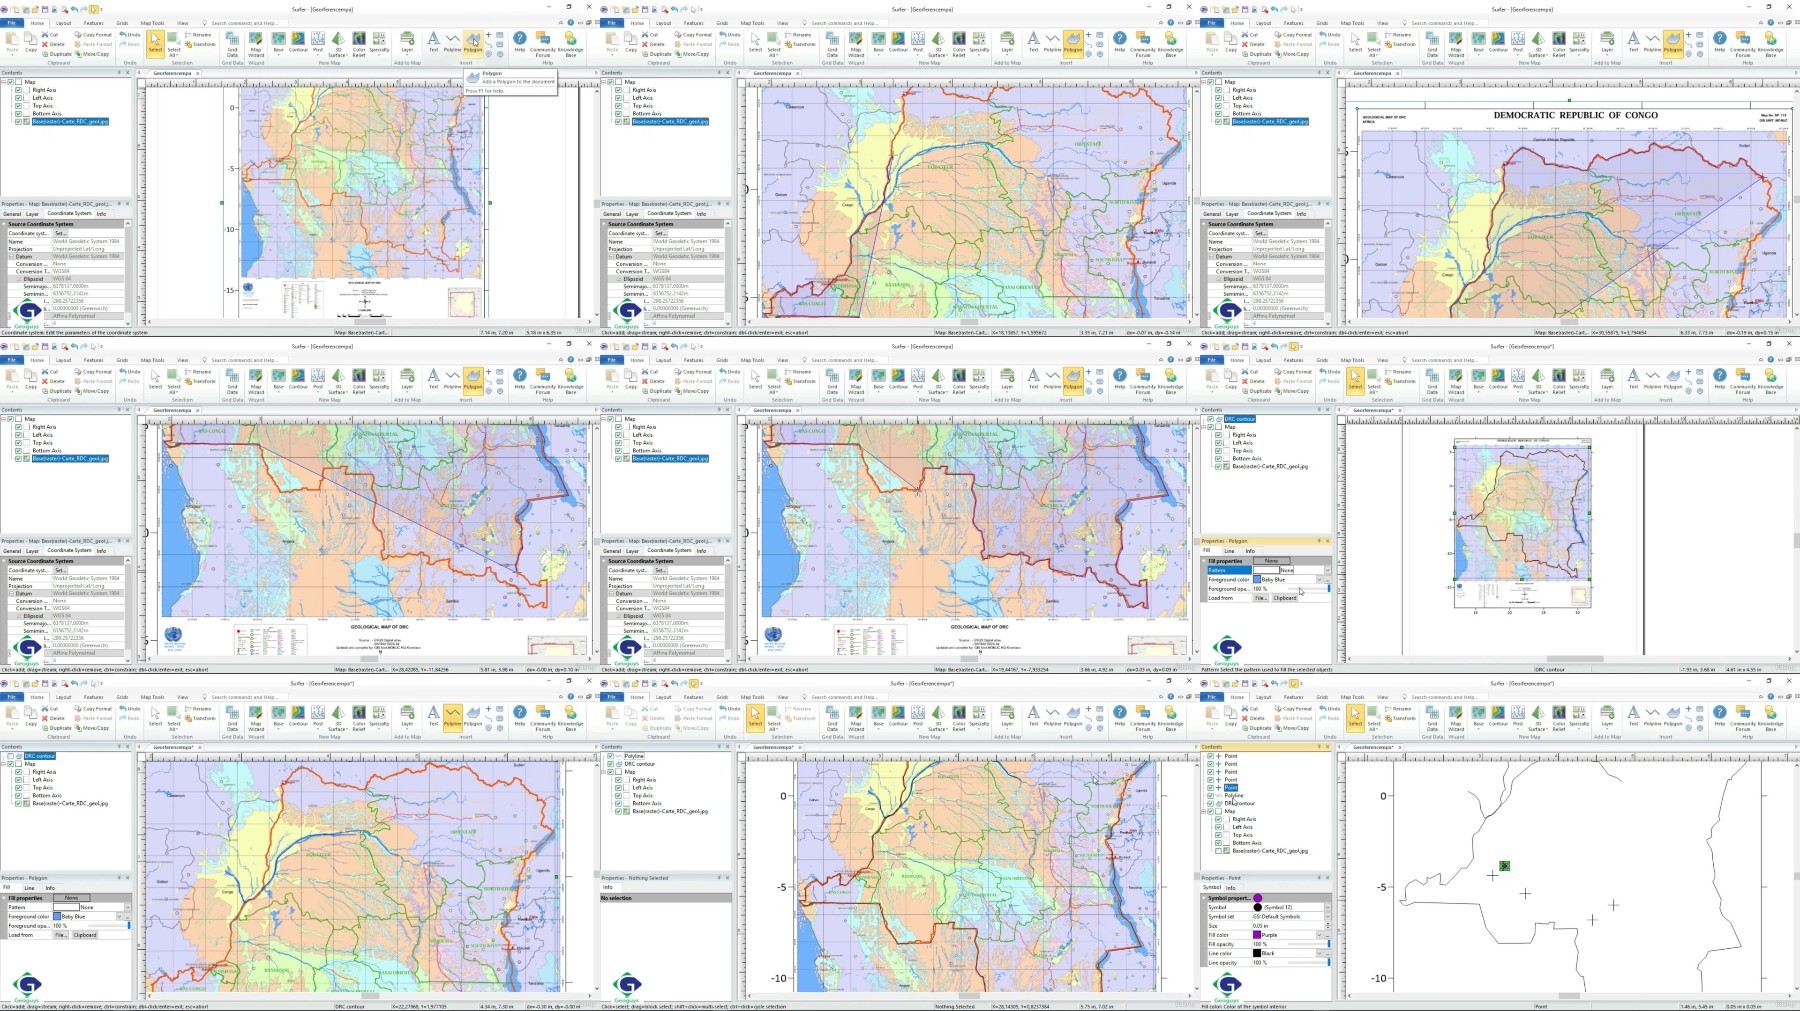Click Size stepper in Properties - Point window
Screen dimensions: 1800x1011
click(x=1327, y=926)
